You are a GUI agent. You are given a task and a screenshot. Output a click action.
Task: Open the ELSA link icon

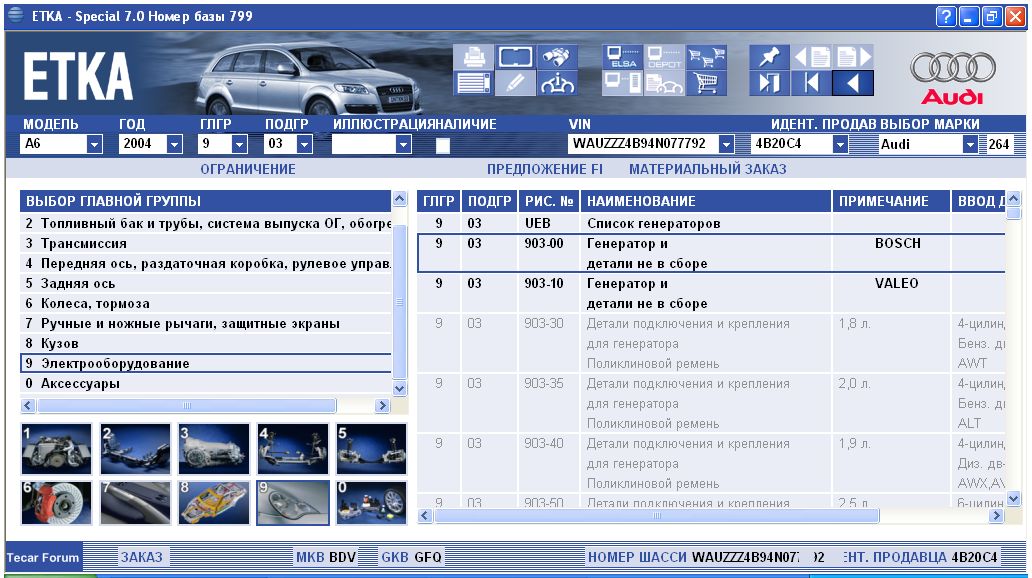[x=622, y=57]
